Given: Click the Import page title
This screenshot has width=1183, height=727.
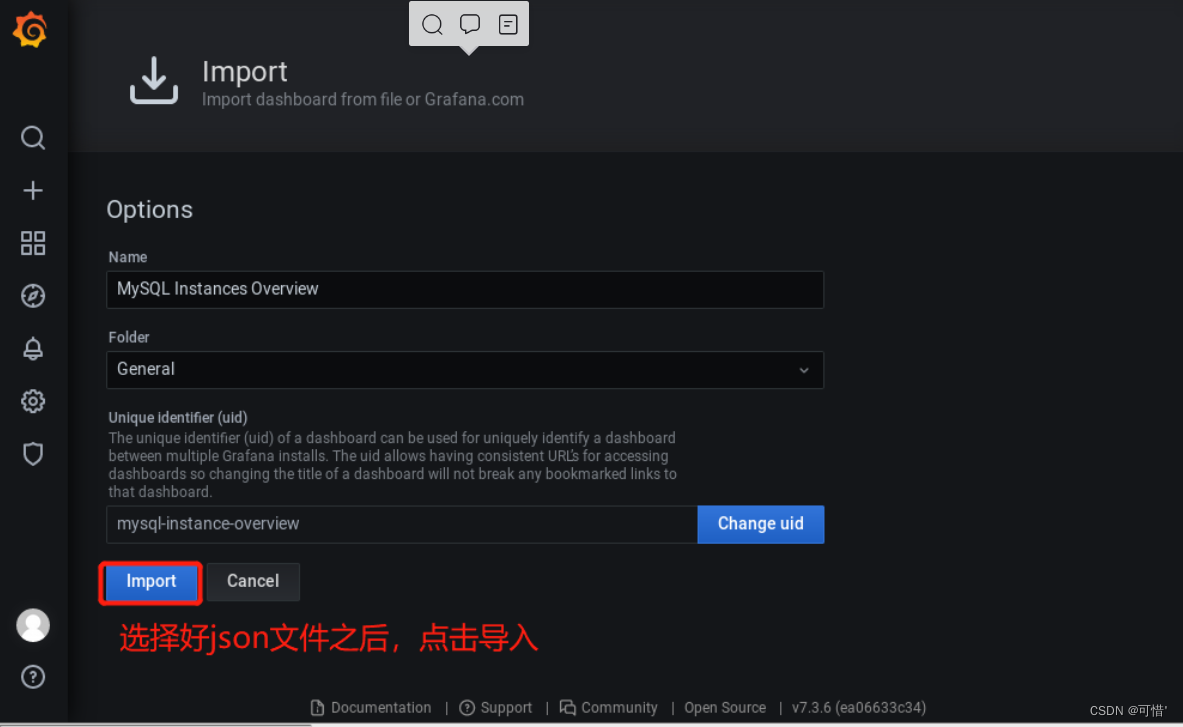Looking at the screenshot, I should [x=244, y=72].
